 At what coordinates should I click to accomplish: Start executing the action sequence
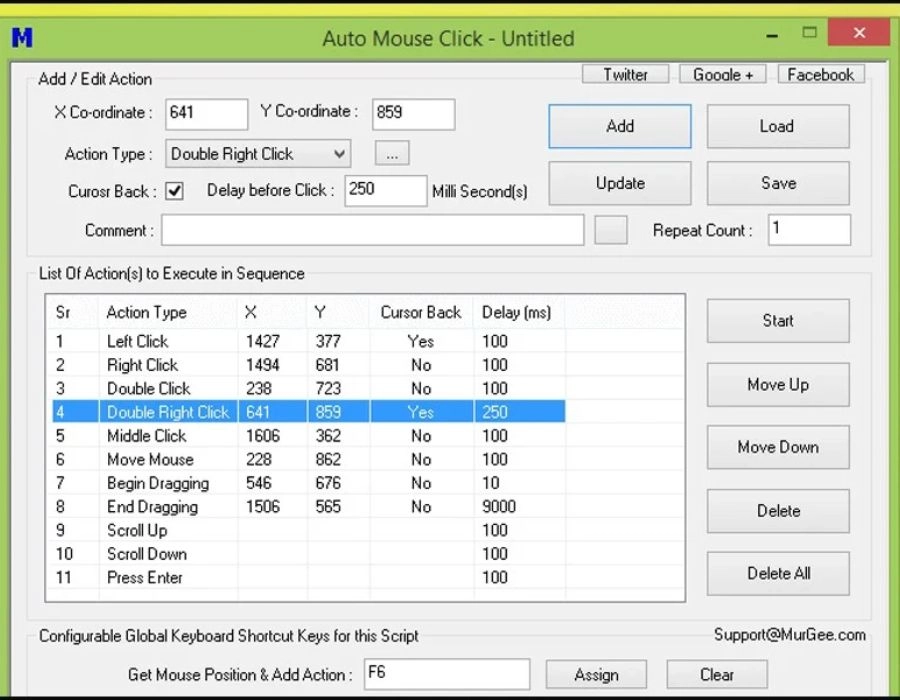(778, 320)
